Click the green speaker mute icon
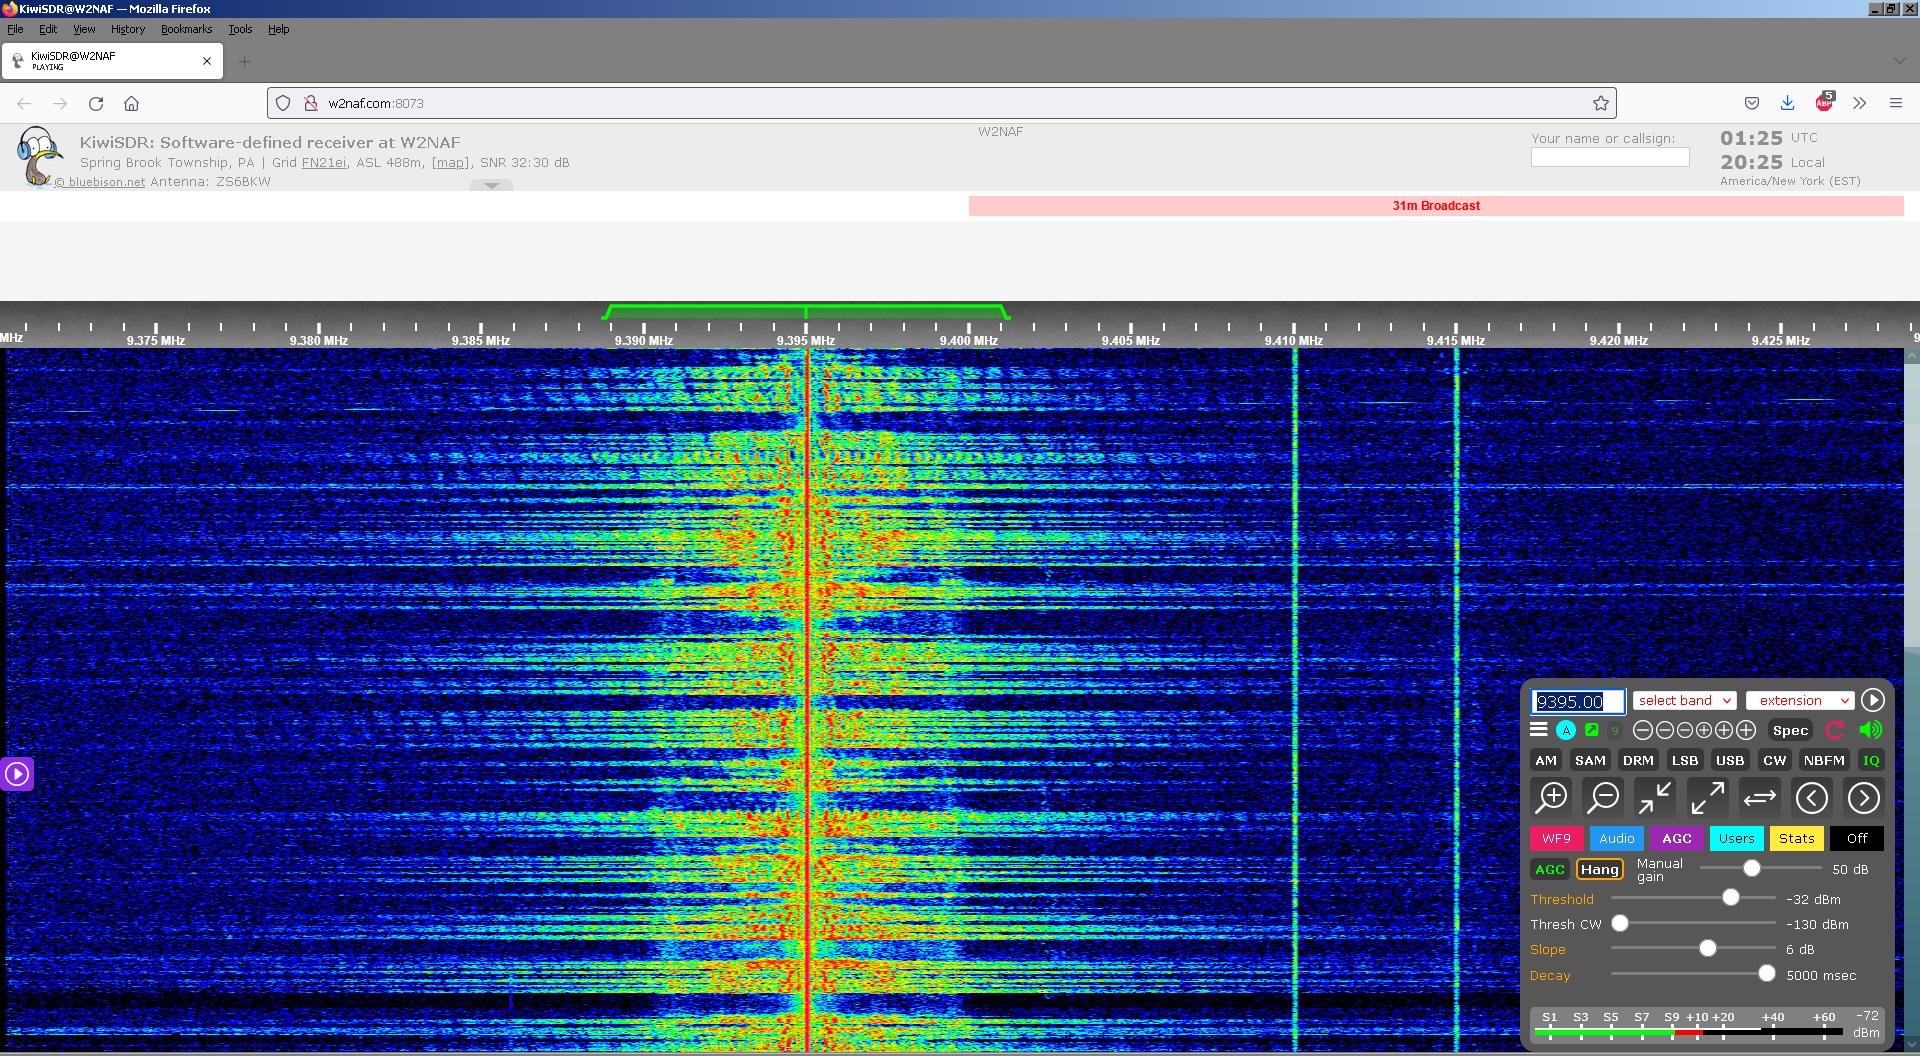The image size is (1920, 1056). 1870,730
